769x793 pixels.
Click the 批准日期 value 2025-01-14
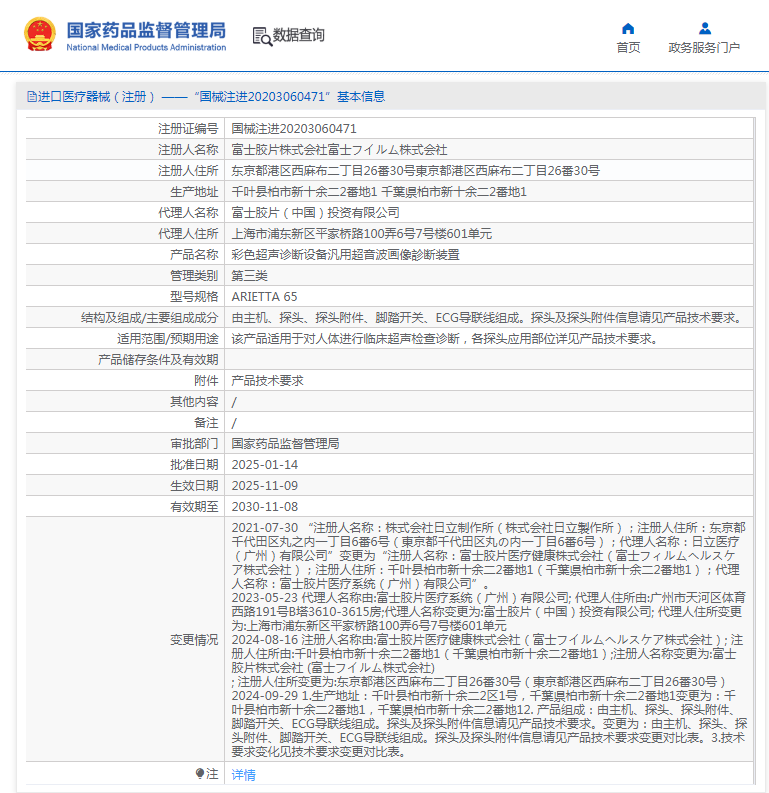265,465
